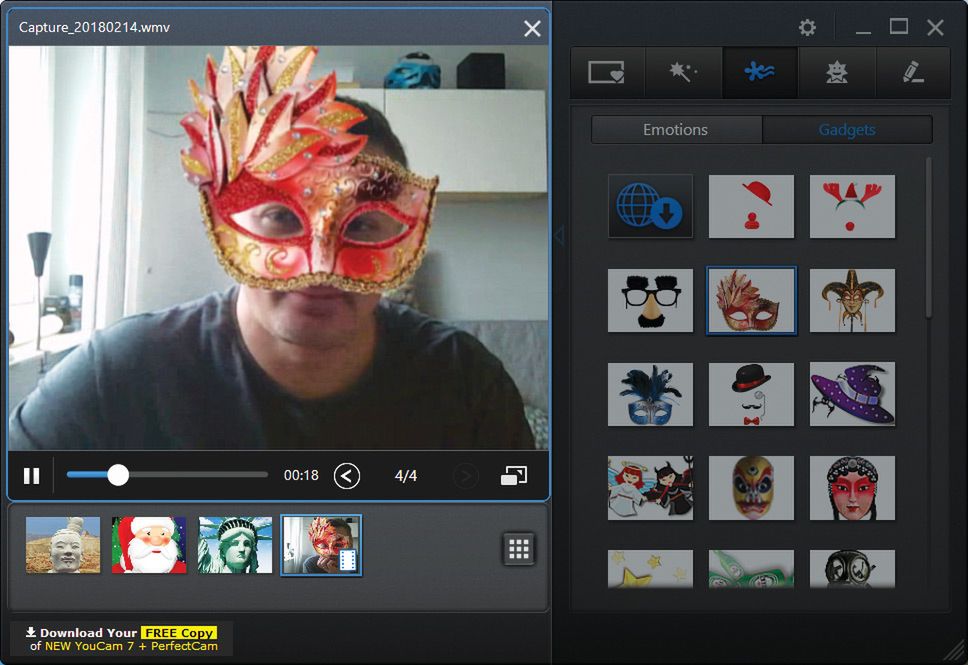Close the Capture_20180214.wmv preview
Screen dimensions: 968x665
(x=532, y=28)
